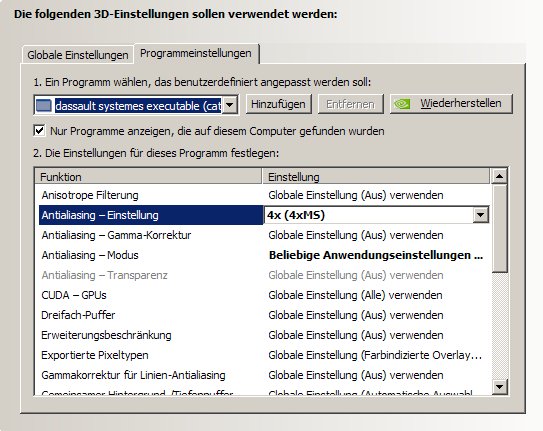The height and width of the screenshot is (431, 543).
Task: Click the Wiederherstellen button
Action: [451, 104]
